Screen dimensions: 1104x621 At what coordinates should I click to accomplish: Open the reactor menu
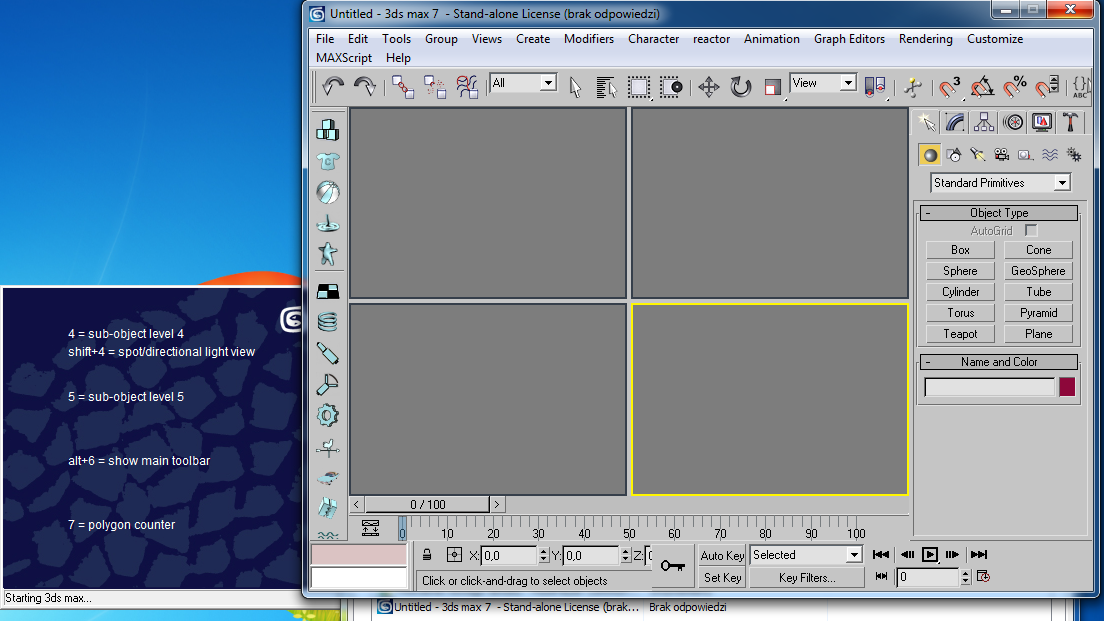point(711,39)
